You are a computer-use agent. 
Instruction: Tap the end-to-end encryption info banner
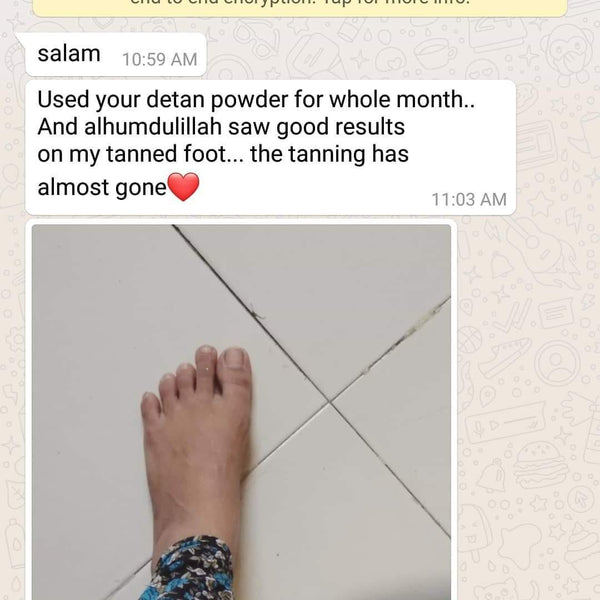click(x=300, y=7)
